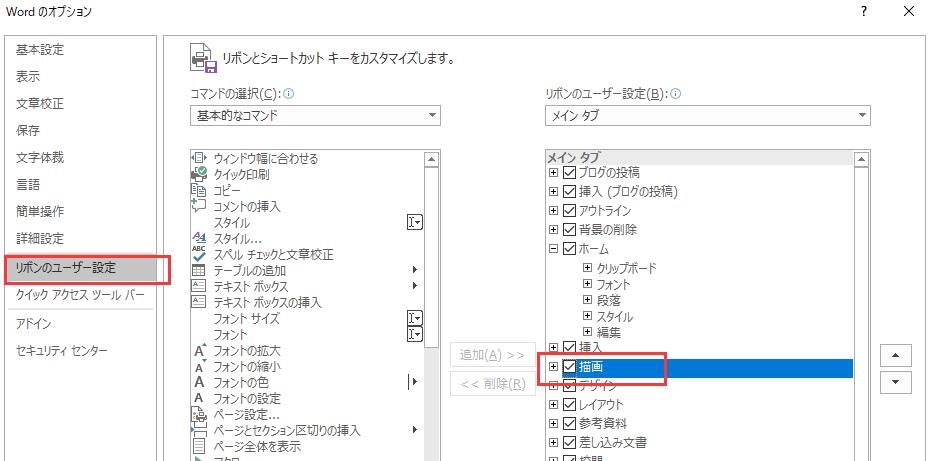Toggle the 参考資料 checkbox
The height and width of the screenshot is (461, 928).
569,424
